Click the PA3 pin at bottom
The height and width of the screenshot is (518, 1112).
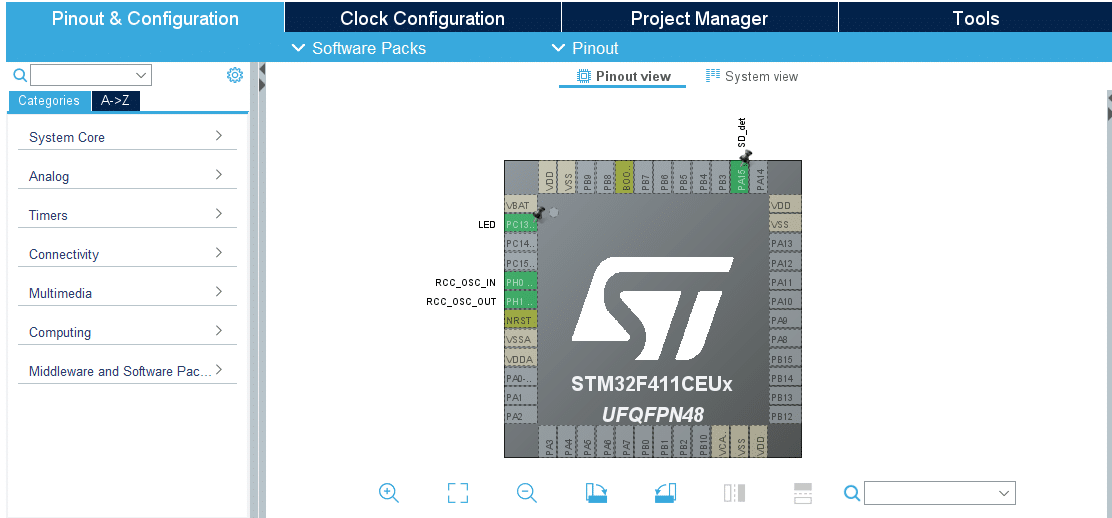(x=548, y=441)
